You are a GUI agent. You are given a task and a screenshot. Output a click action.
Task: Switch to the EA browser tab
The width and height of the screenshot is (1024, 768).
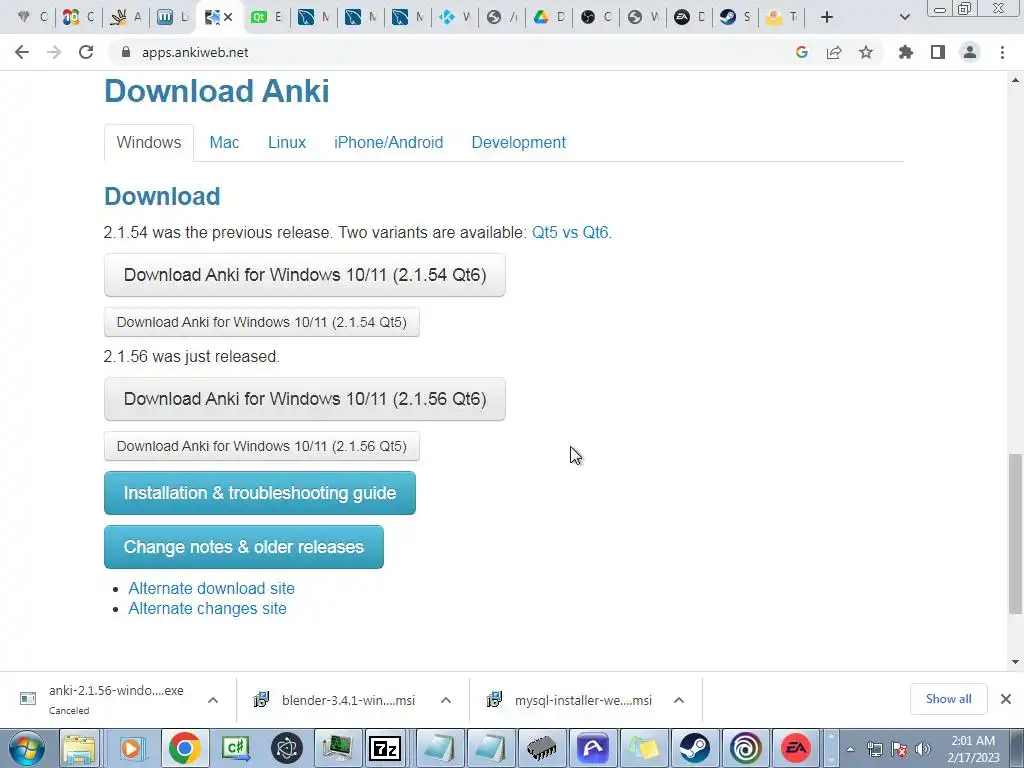[x=689, y=17]
